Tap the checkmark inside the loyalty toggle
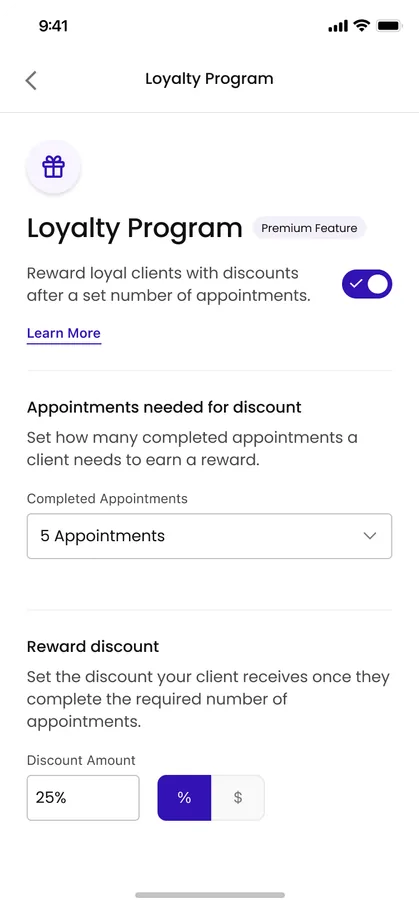The height and width of the screenshot is (908, 419). (355, 284)
